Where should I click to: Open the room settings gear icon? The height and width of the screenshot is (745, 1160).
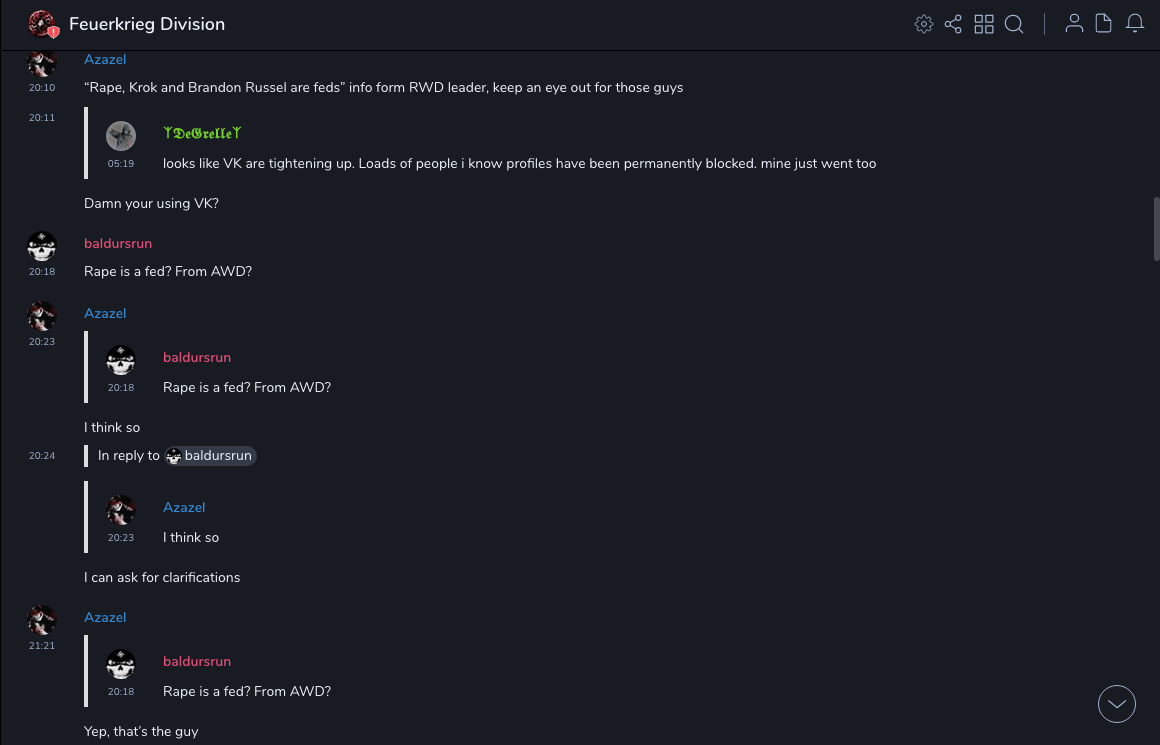[x=924, y=24]
